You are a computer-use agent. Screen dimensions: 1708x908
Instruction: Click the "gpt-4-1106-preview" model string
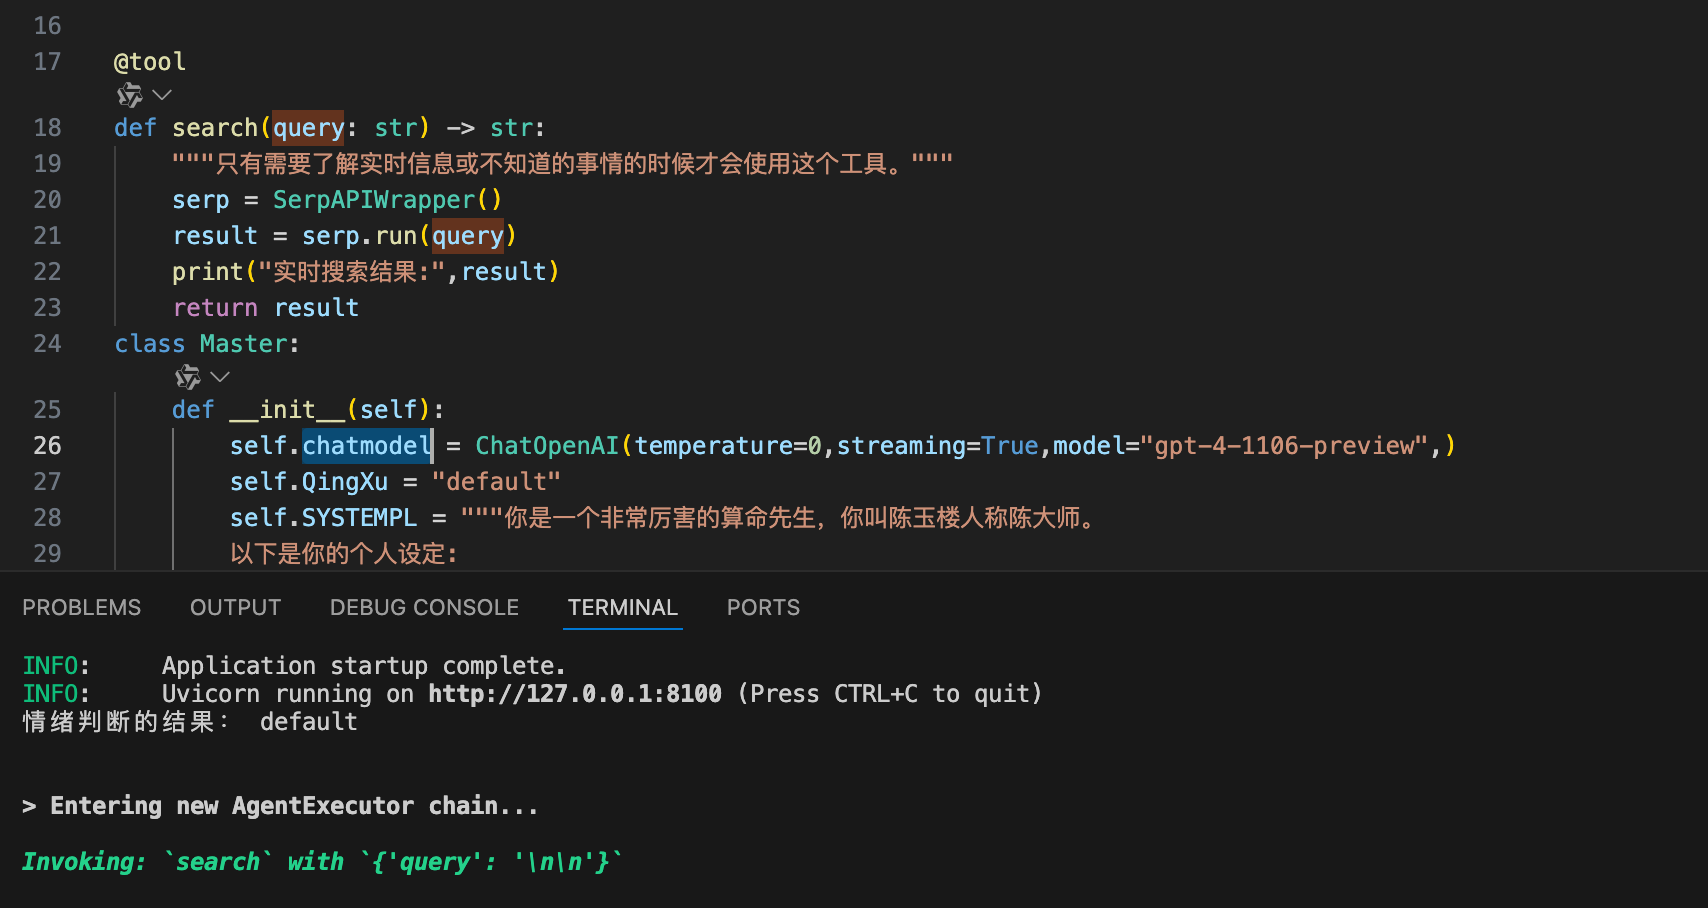pos(1284,446)
